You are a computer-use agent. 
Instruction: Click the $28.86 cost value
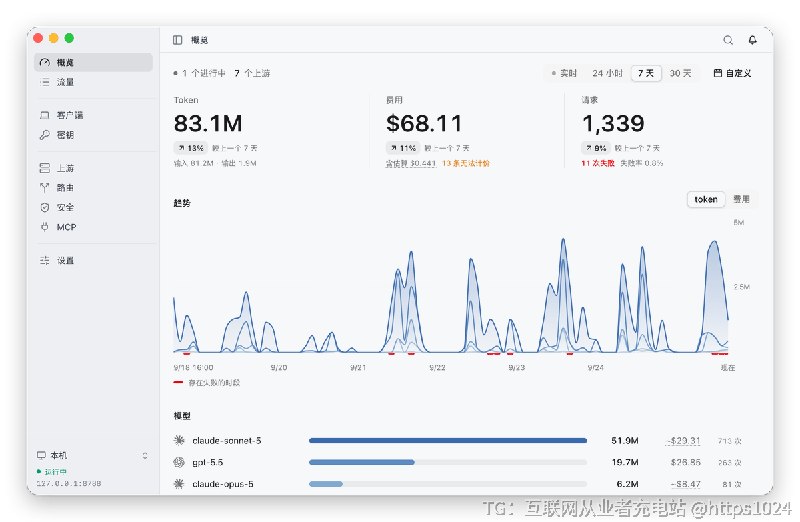(x=686, y=462)
